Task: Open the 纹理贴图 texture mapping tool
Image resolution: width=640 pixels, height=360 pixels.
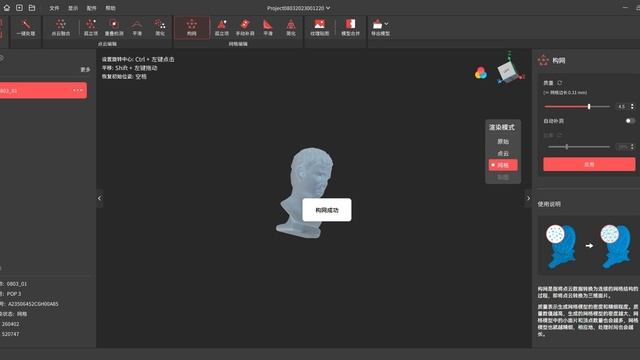Action: click(320, 27)
